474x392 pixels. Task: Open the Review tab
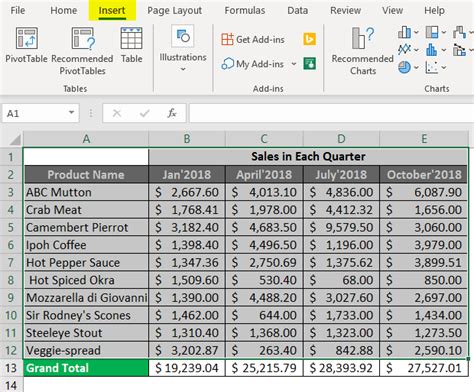click(x=346, y=10)
